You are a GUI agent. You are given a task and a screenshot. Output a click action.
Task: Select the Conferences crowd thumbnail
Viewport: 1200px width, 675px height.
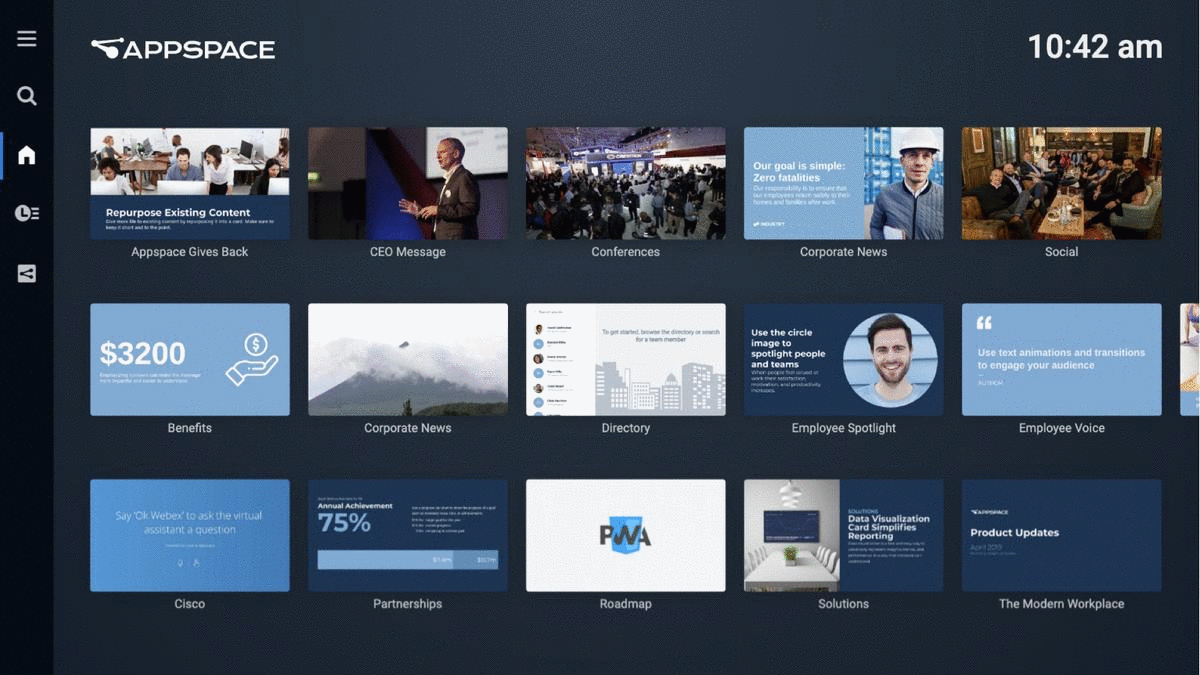point(626,183)
